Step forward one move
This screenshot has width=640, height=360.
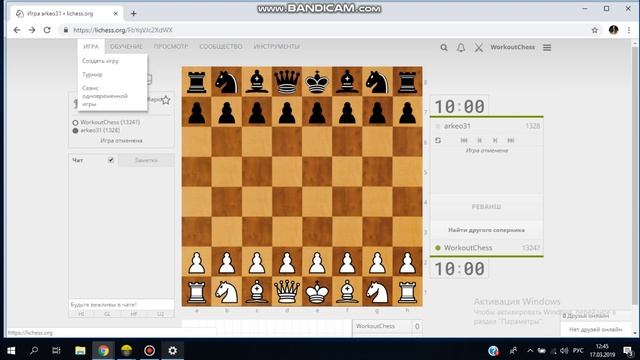[x=495, y=140]
